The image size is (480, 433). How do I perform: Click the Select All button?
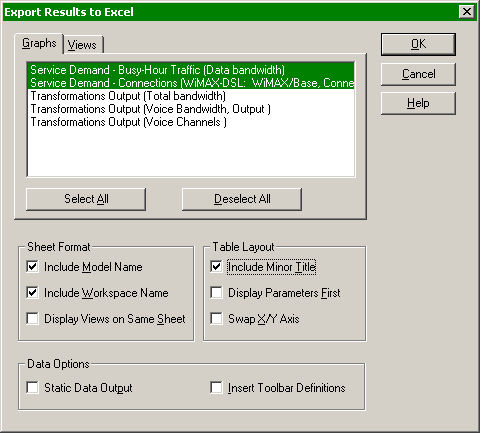tap(86, 199)
